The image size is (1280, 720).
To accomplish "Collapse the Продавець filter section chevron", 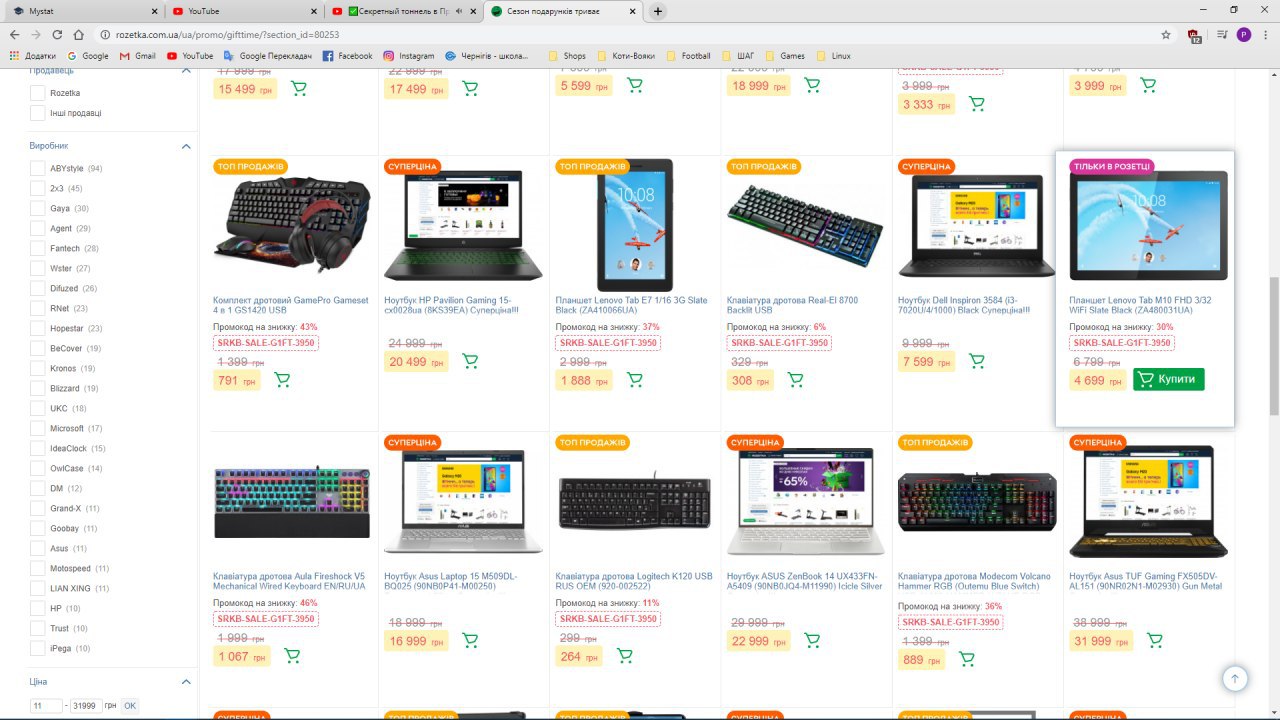I will 186,71.
